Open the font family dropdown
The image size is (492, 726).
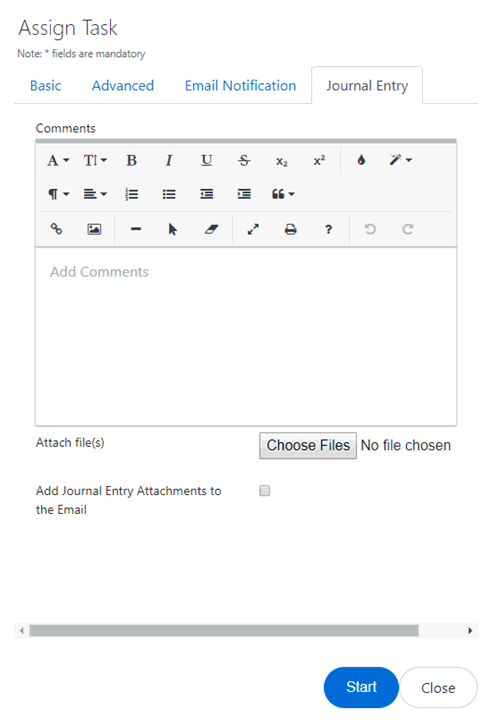(x=58, y=161)
